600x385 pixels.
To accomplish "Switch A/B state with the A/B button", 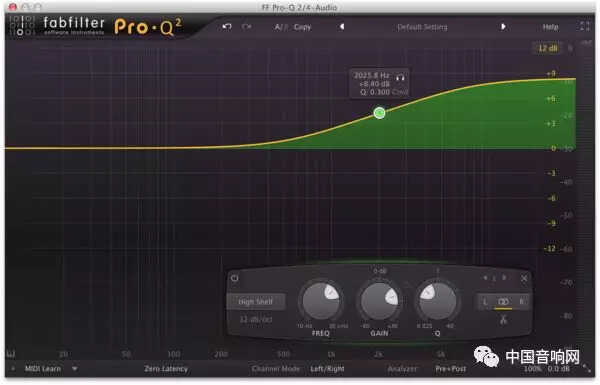I will [280, 27].
